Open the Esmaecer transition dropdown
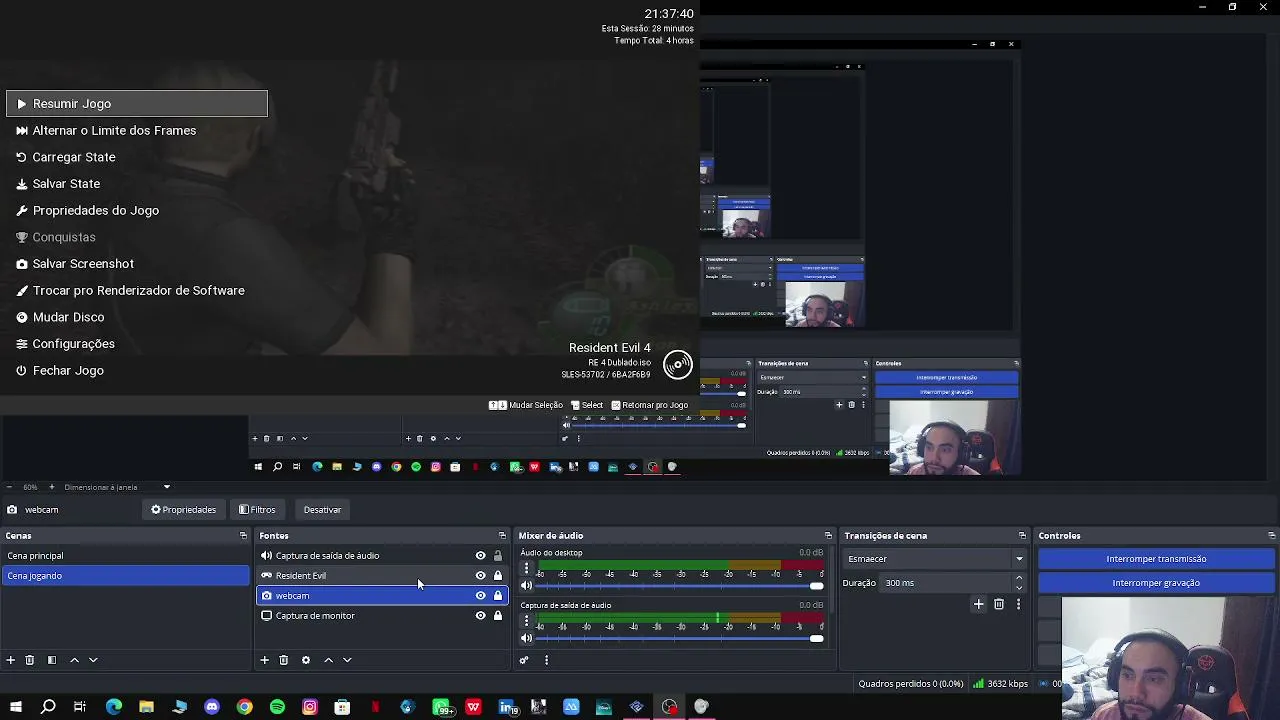 (x=934, y=559)
